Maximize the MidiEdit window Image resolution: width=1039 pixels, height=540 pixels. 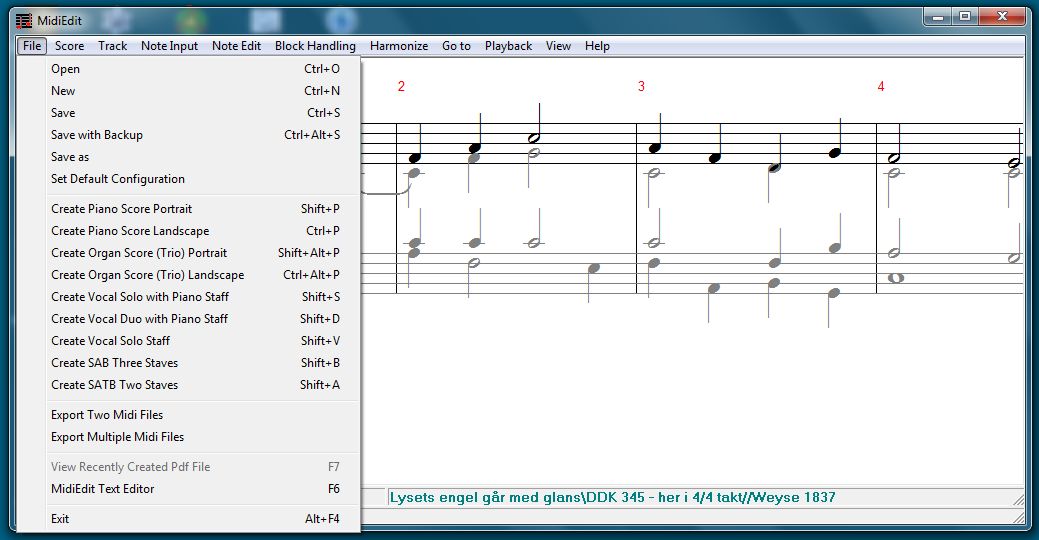(x=965, y=17)
